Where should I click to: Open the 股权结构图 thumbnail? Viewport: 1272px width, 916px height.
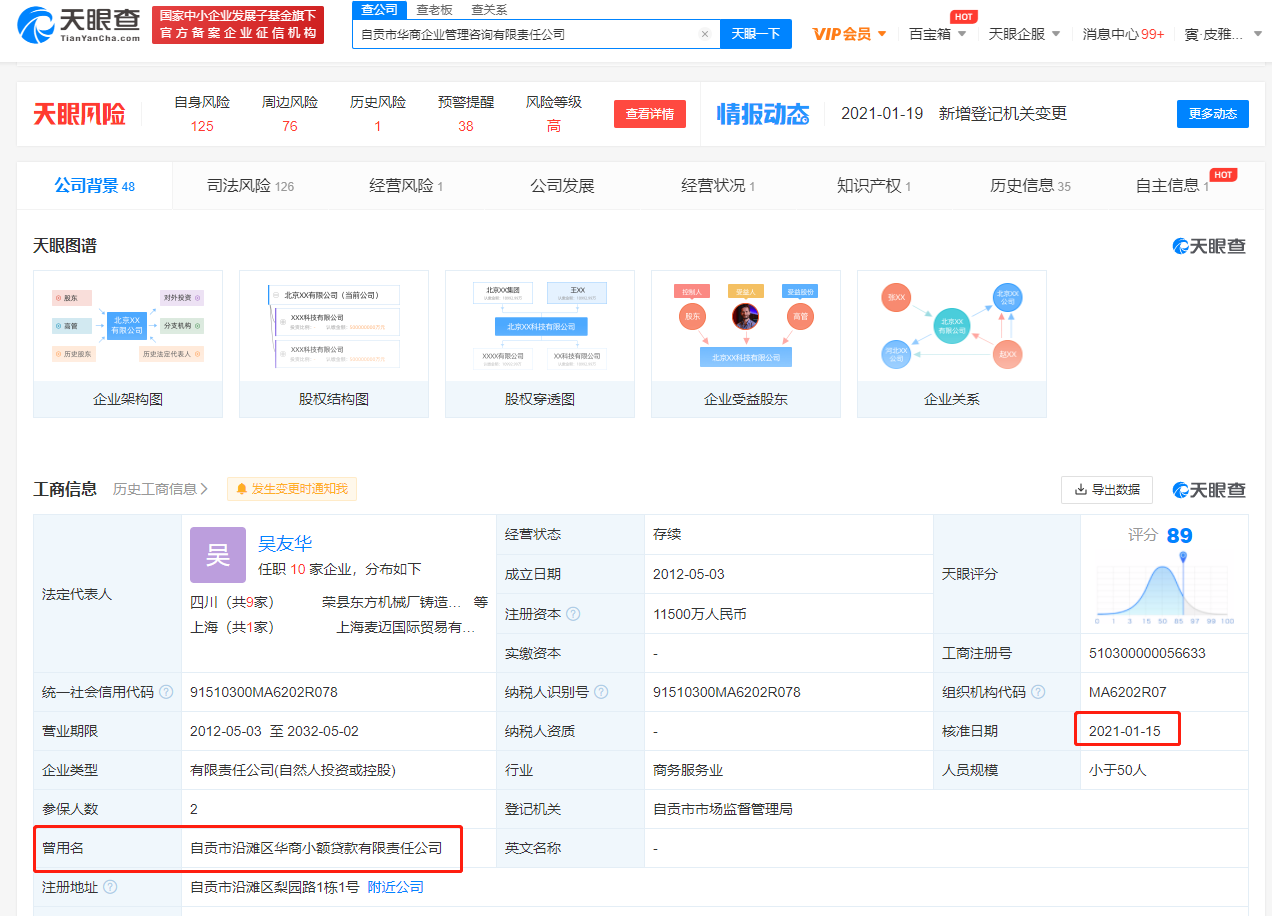point(334,343)
